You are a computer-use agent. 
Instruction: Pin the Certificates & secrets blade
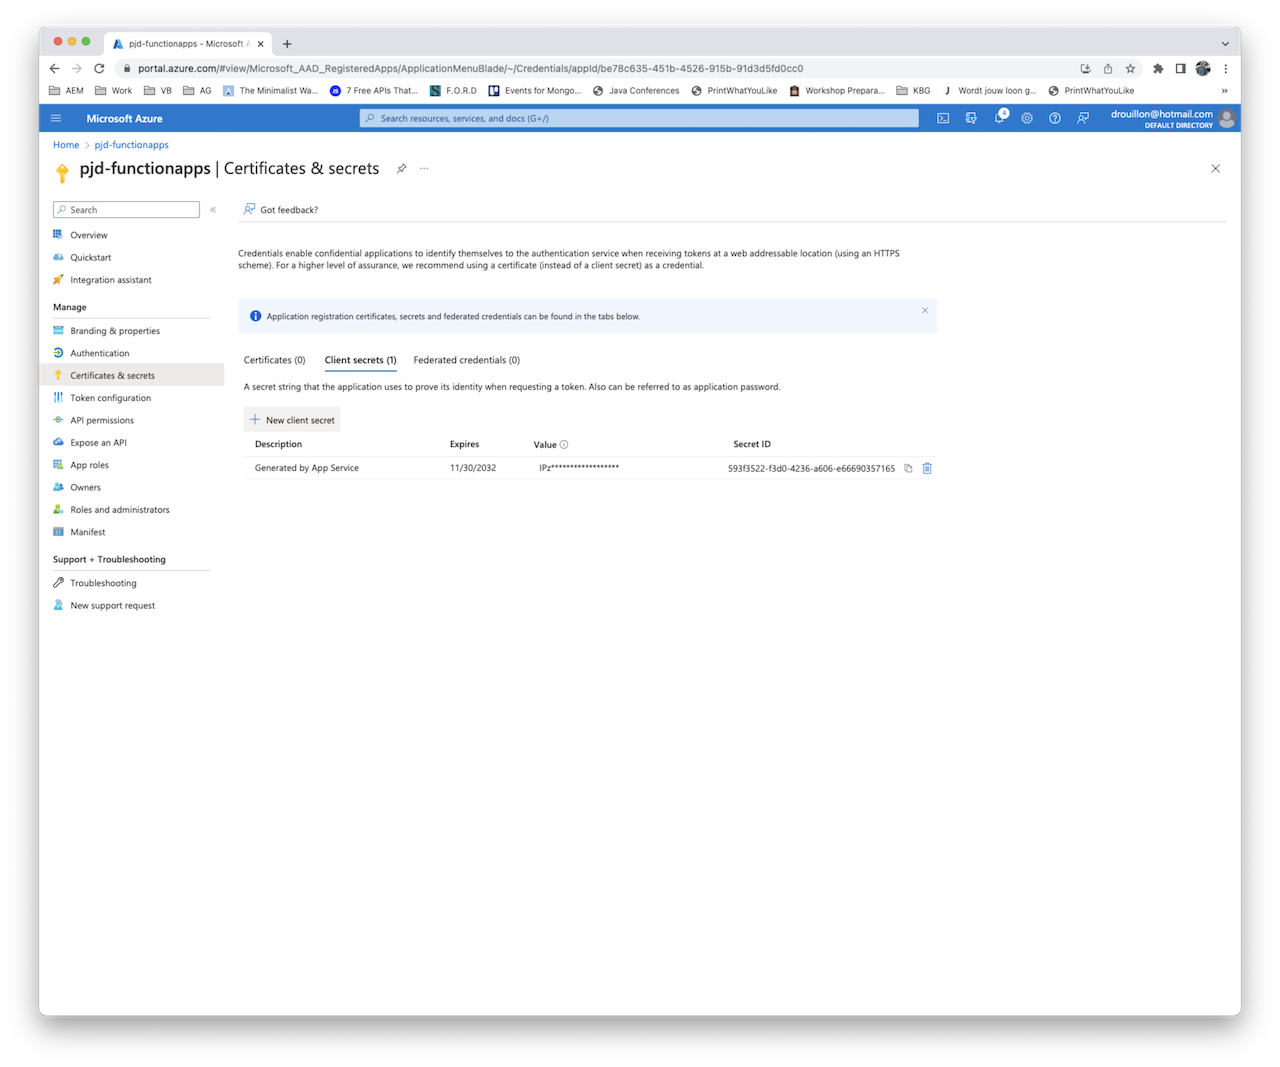[x=401, y=168]
